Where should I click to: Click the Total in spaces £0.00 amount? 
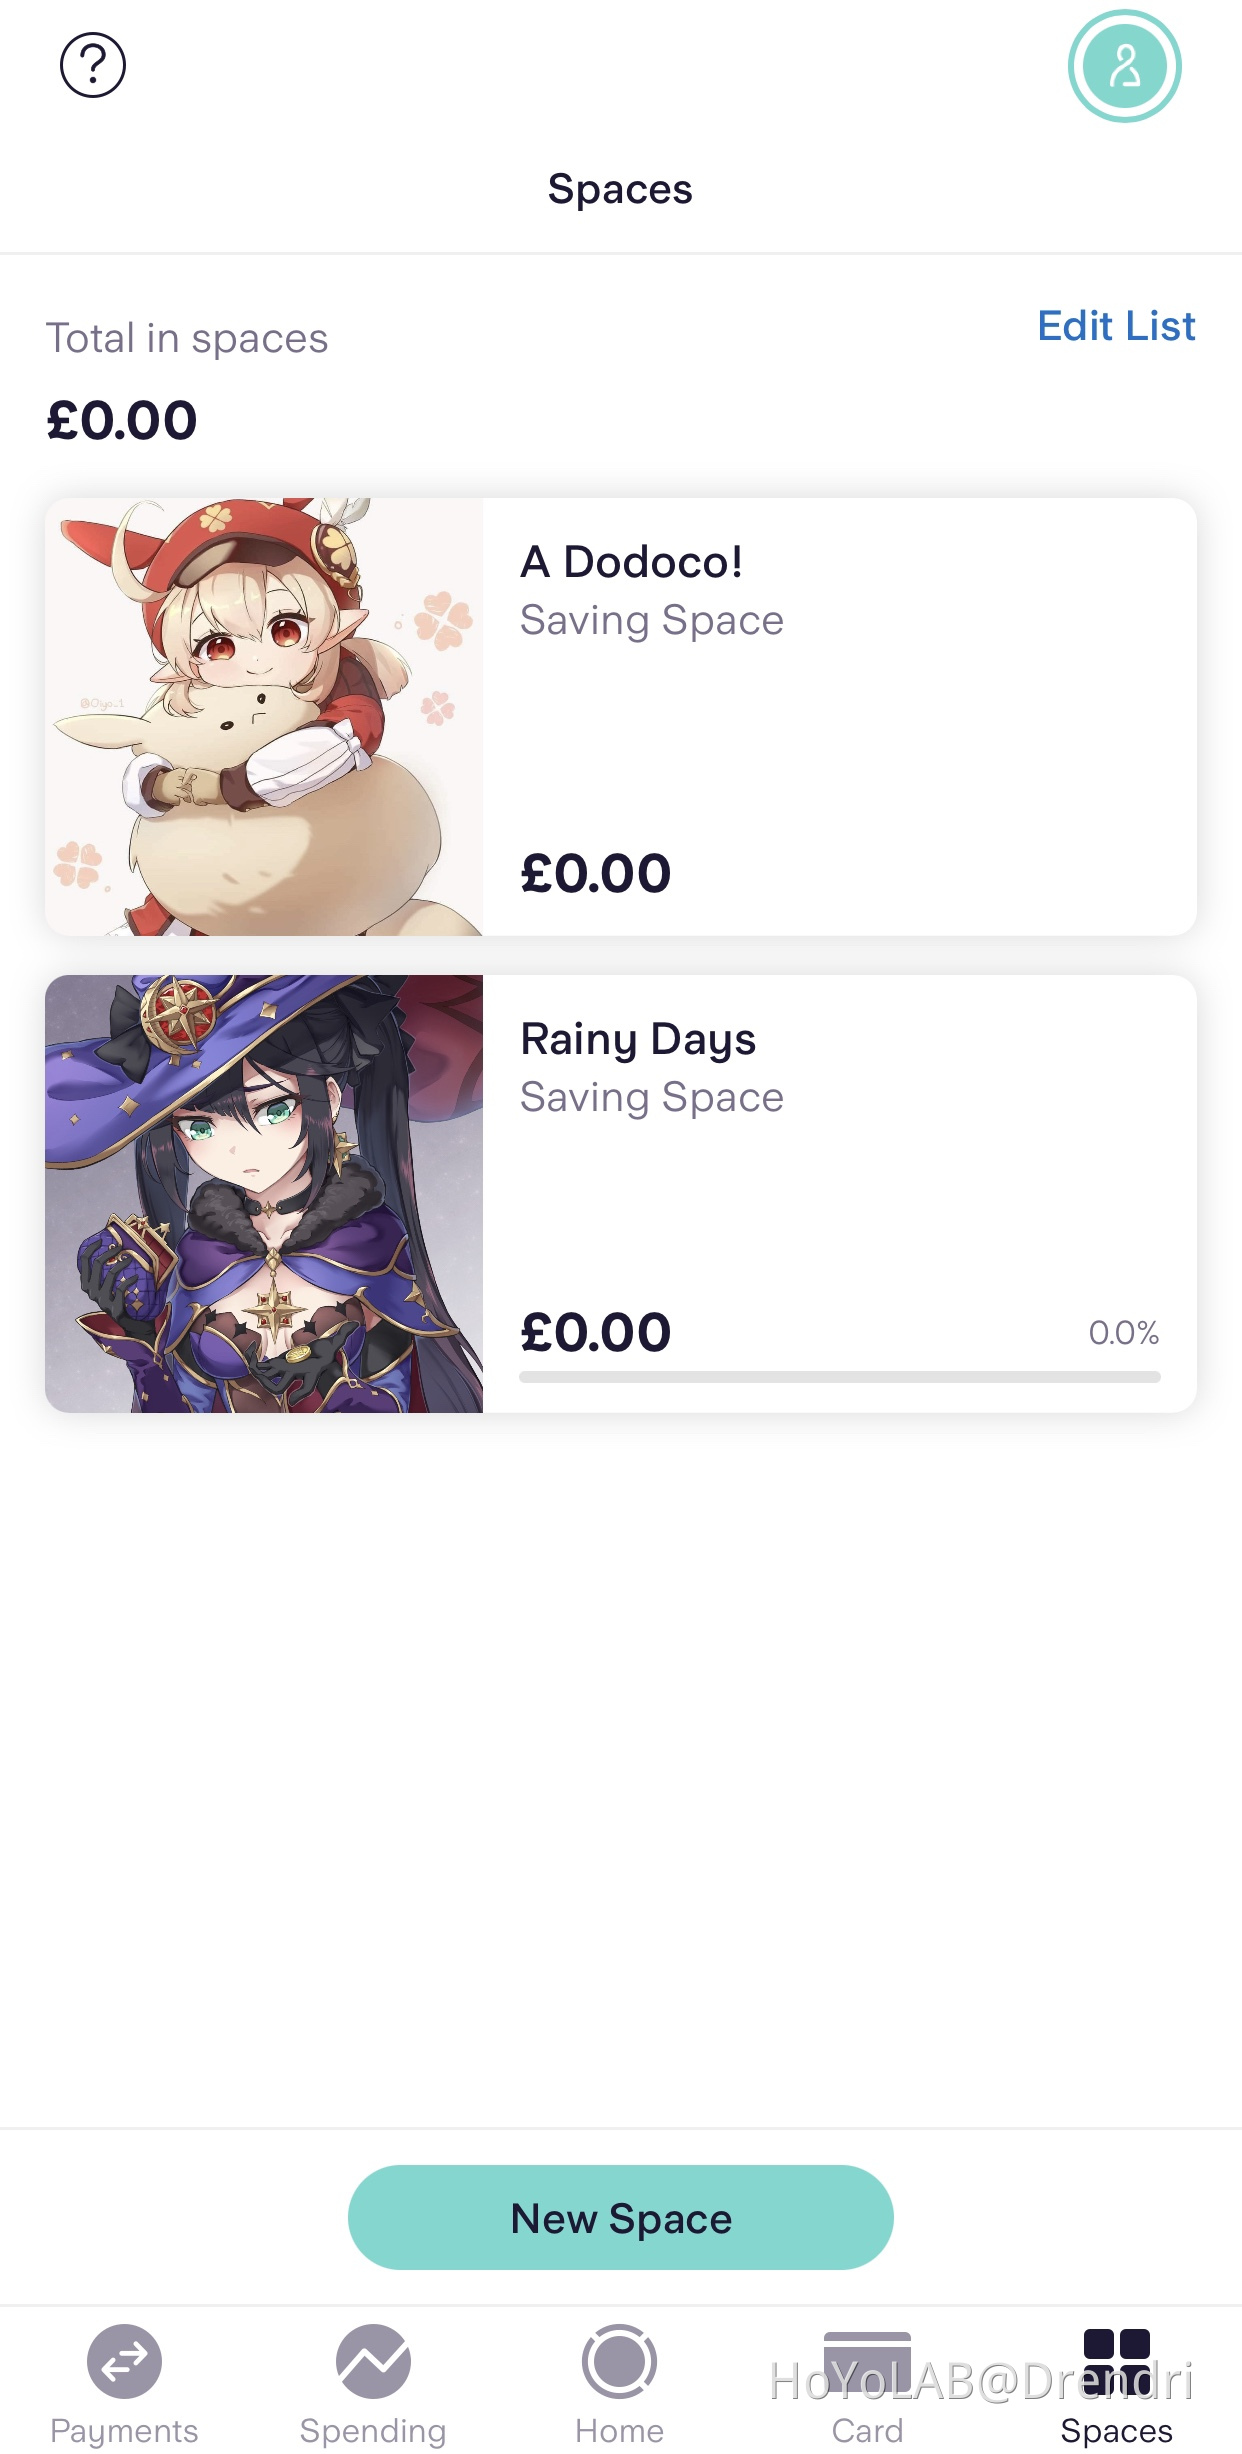coord(122,420)
